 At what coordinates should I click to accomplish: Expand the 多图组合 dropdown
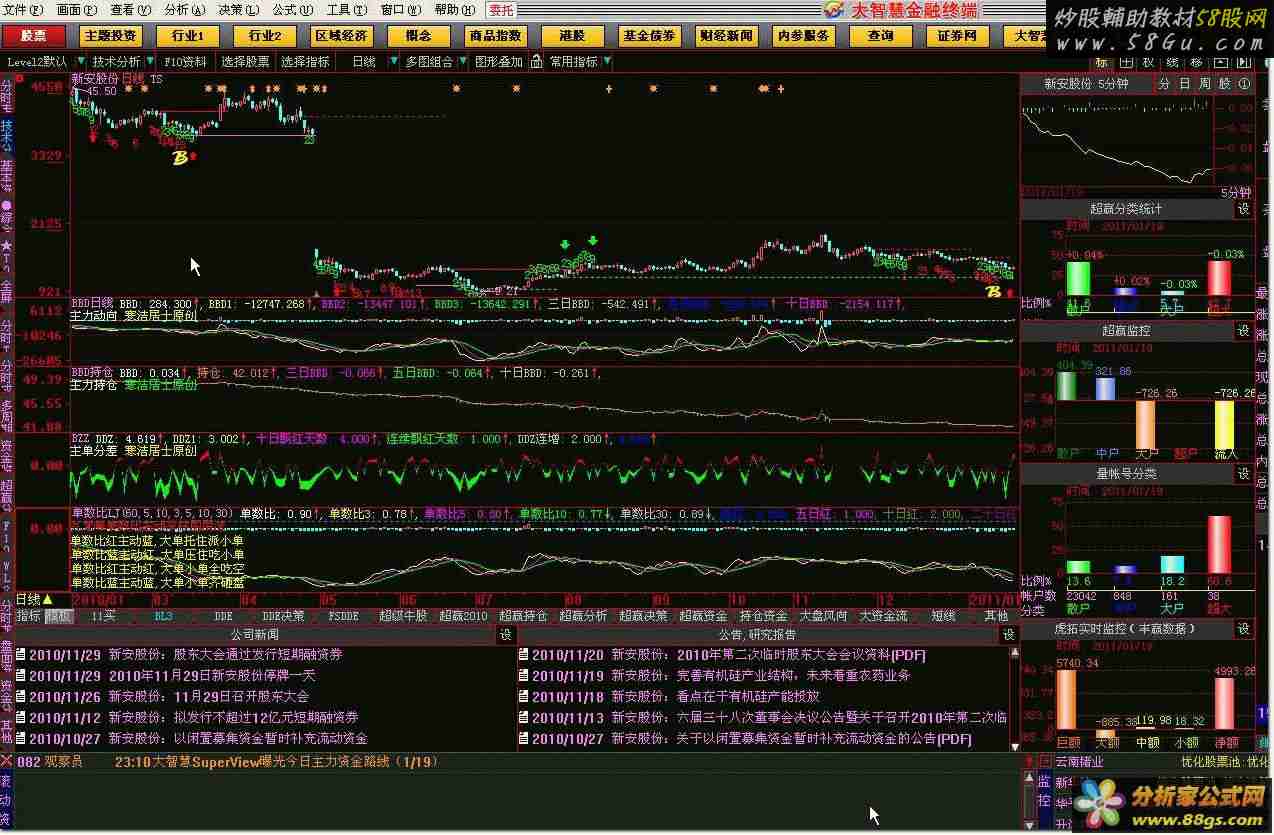pos(461,62)
